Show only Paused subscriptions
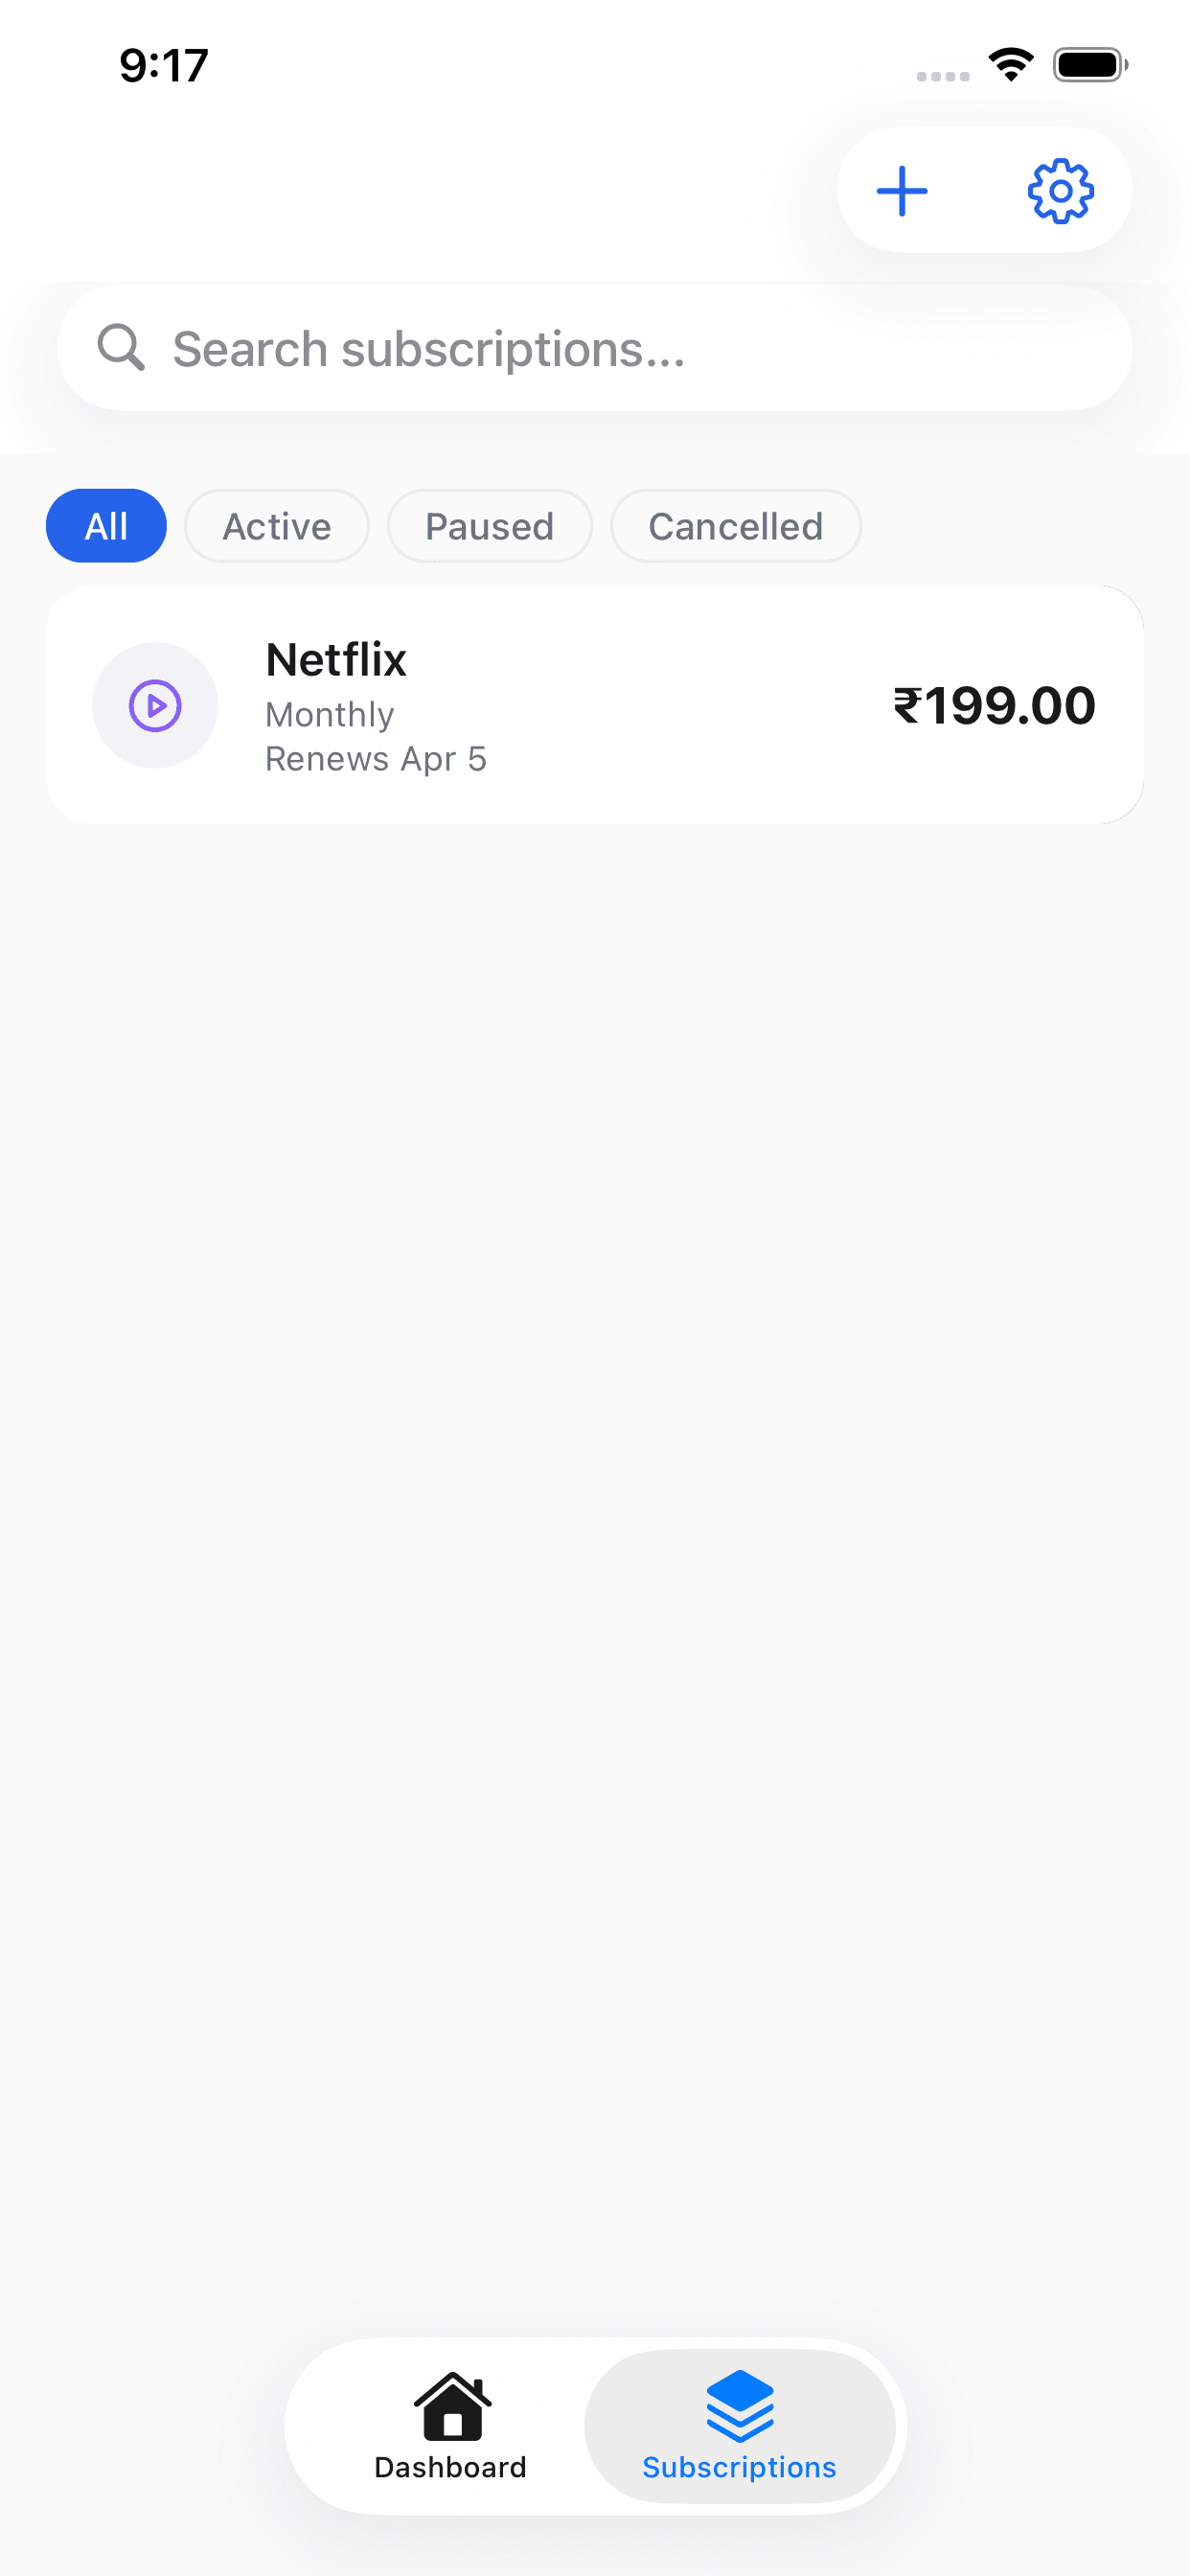The image size is (1190, 2576). click(490, 526)
